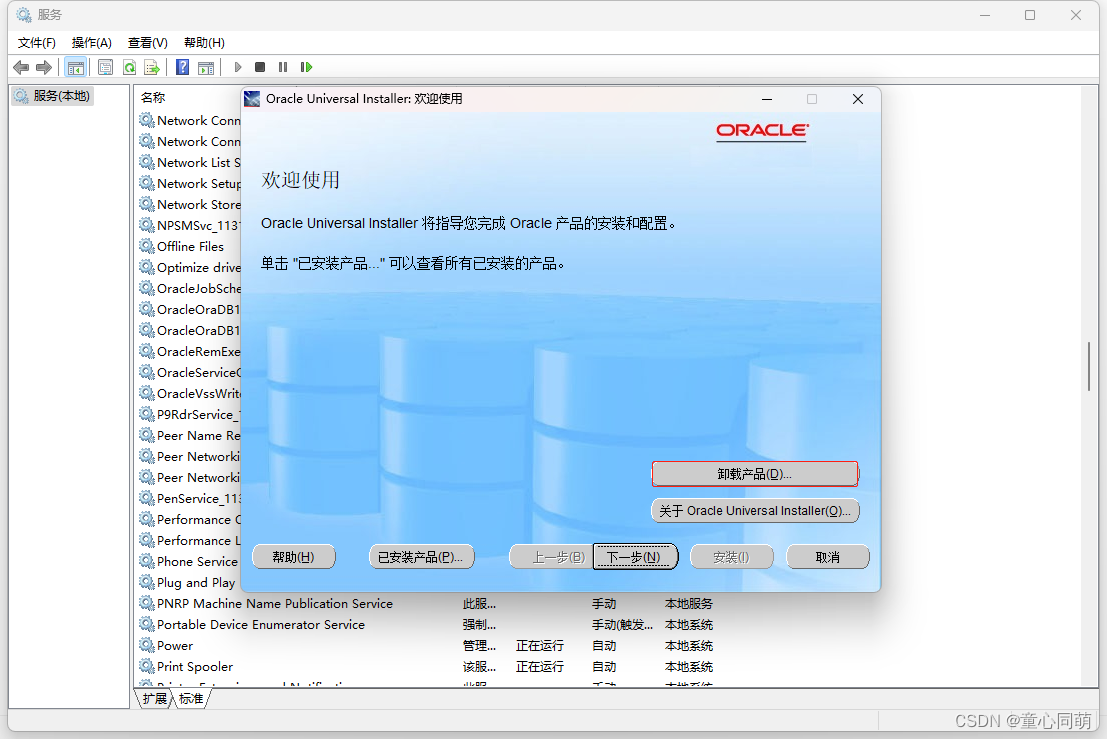This screenshot has width=1107, height=739.
Task: Select the Network Setup service row
Action: tap(198, 184)
